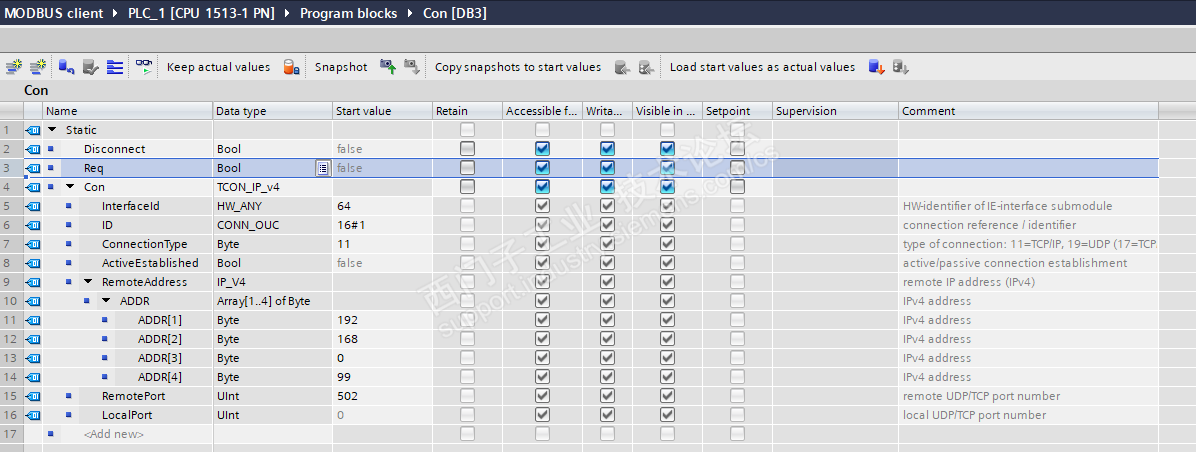Click start value 99 of ADDR[4]
This screenshot has height=452, width=1196.
click(x=344, y=377)
